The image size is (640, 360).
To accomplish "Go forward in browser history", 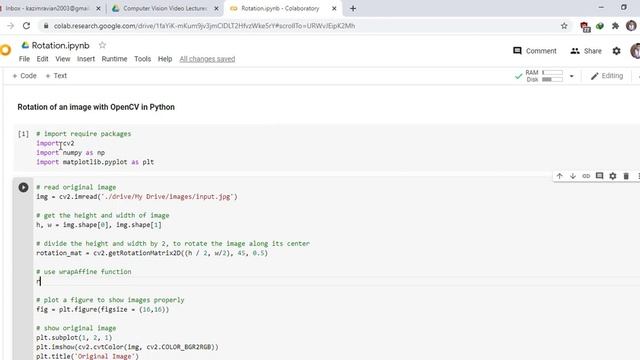I will point(10,26).
